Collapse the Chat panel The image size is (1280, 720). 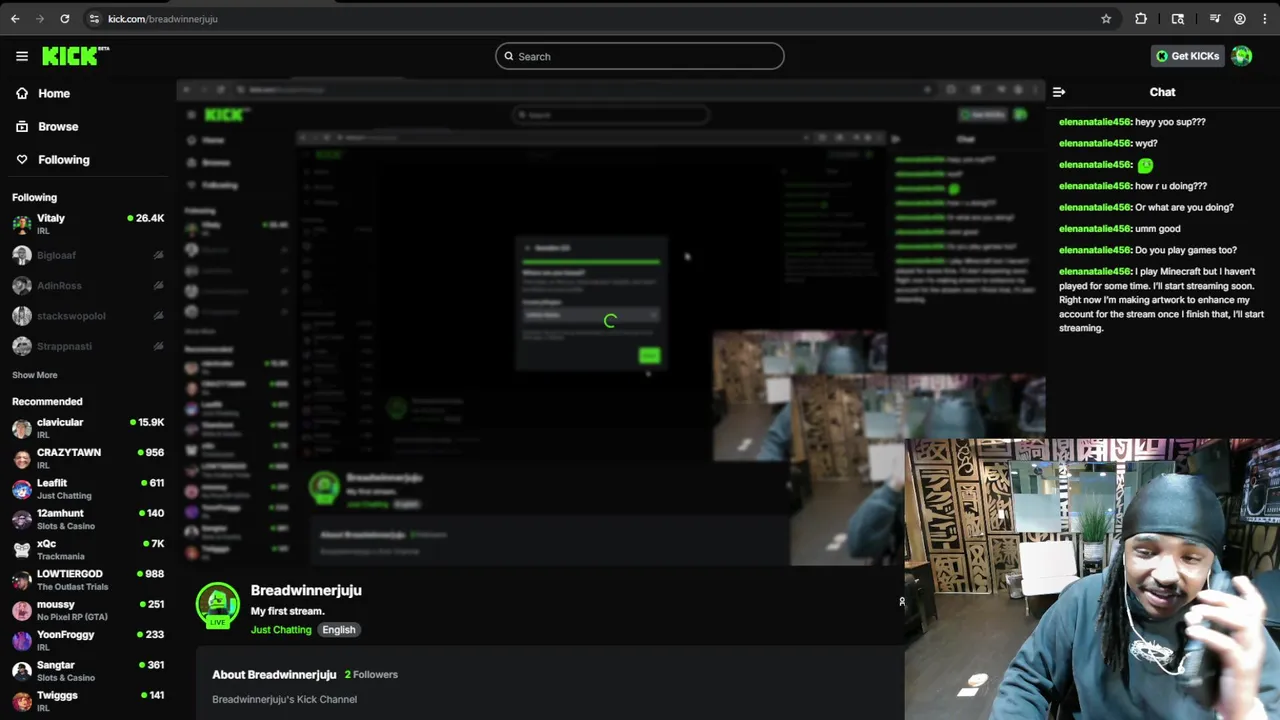coord(1059,92)
